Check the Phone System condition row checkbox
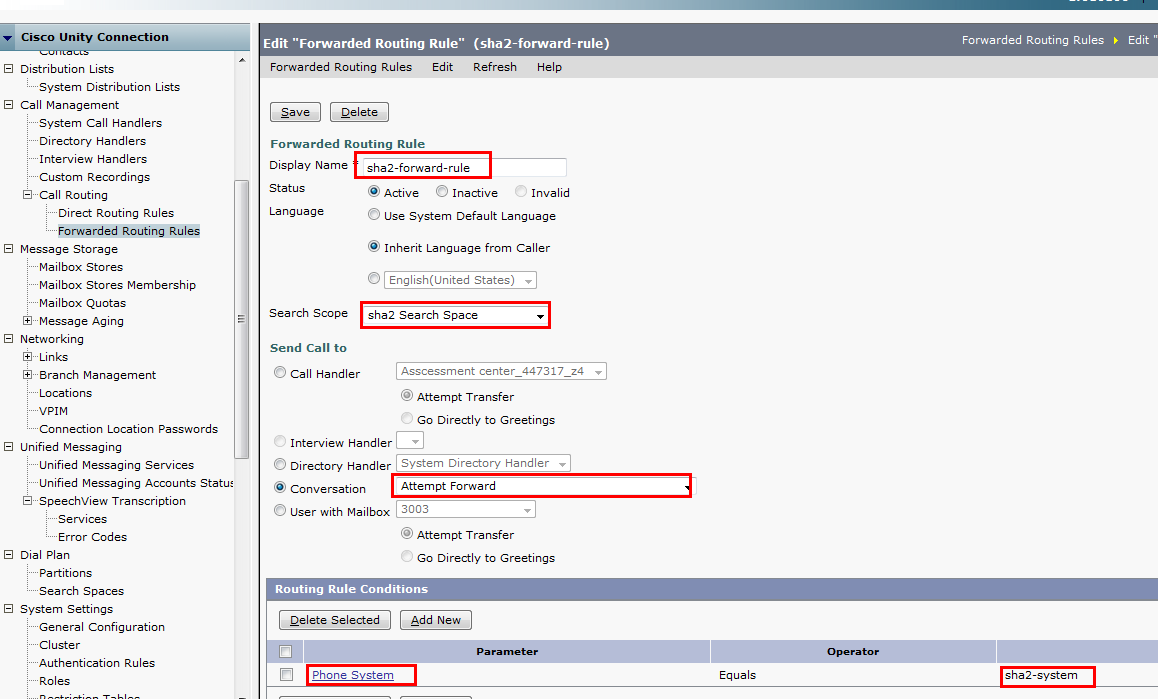Viewport: 1158px width, 699px height. pos(287,675)
